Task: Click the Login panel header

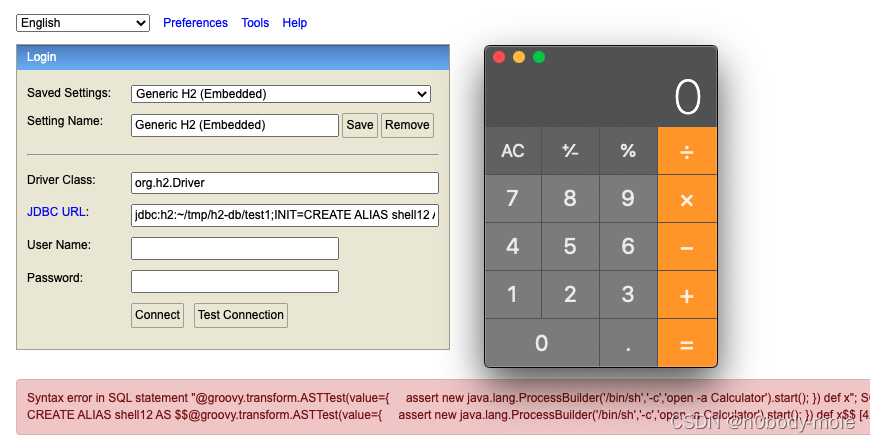Action: (x=233, y=57)
